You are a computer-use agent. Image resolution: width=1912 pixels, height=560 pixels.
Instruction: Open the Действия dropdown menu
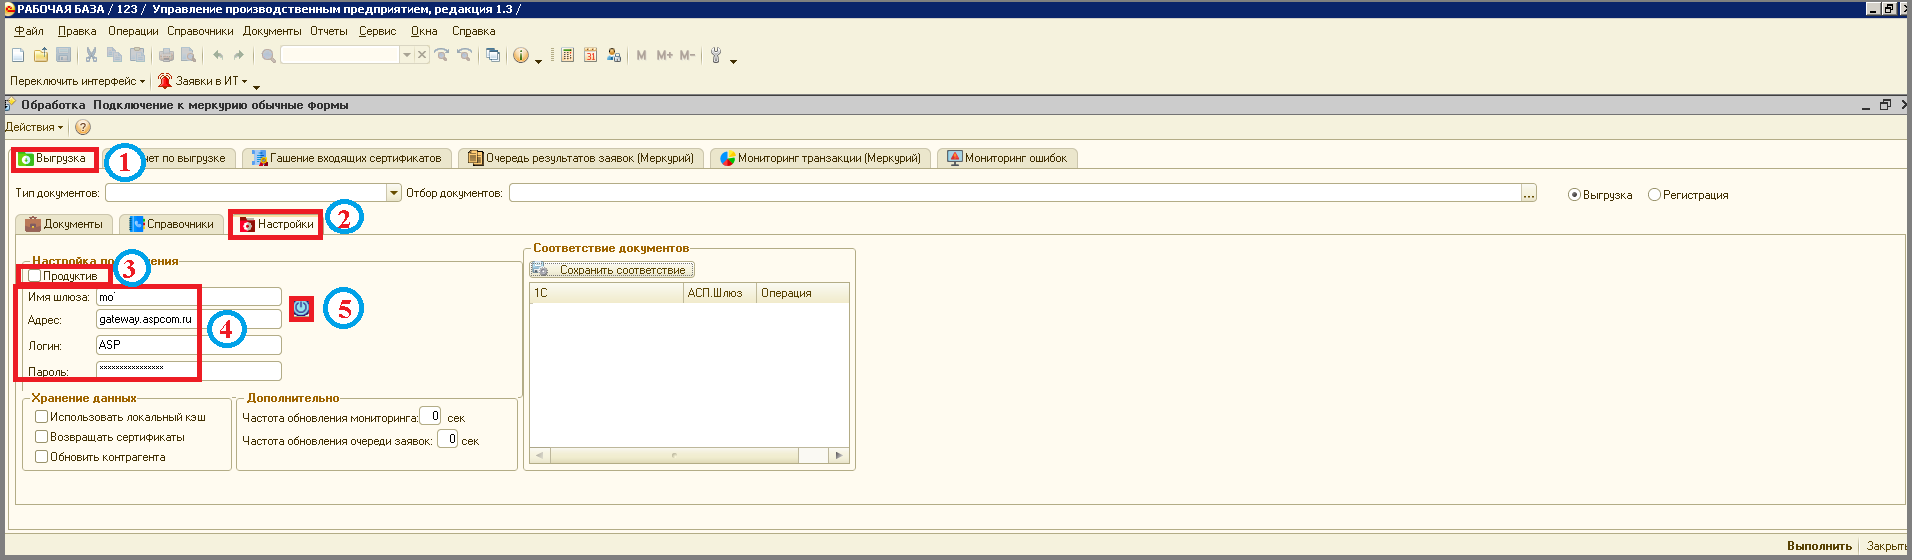[x=34, y=127]
